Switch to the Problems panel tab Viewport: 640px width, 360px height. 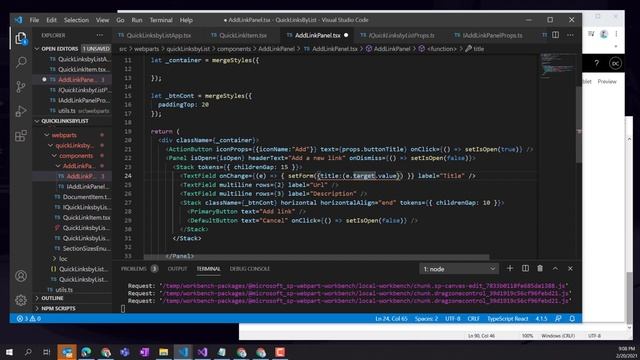133,269
